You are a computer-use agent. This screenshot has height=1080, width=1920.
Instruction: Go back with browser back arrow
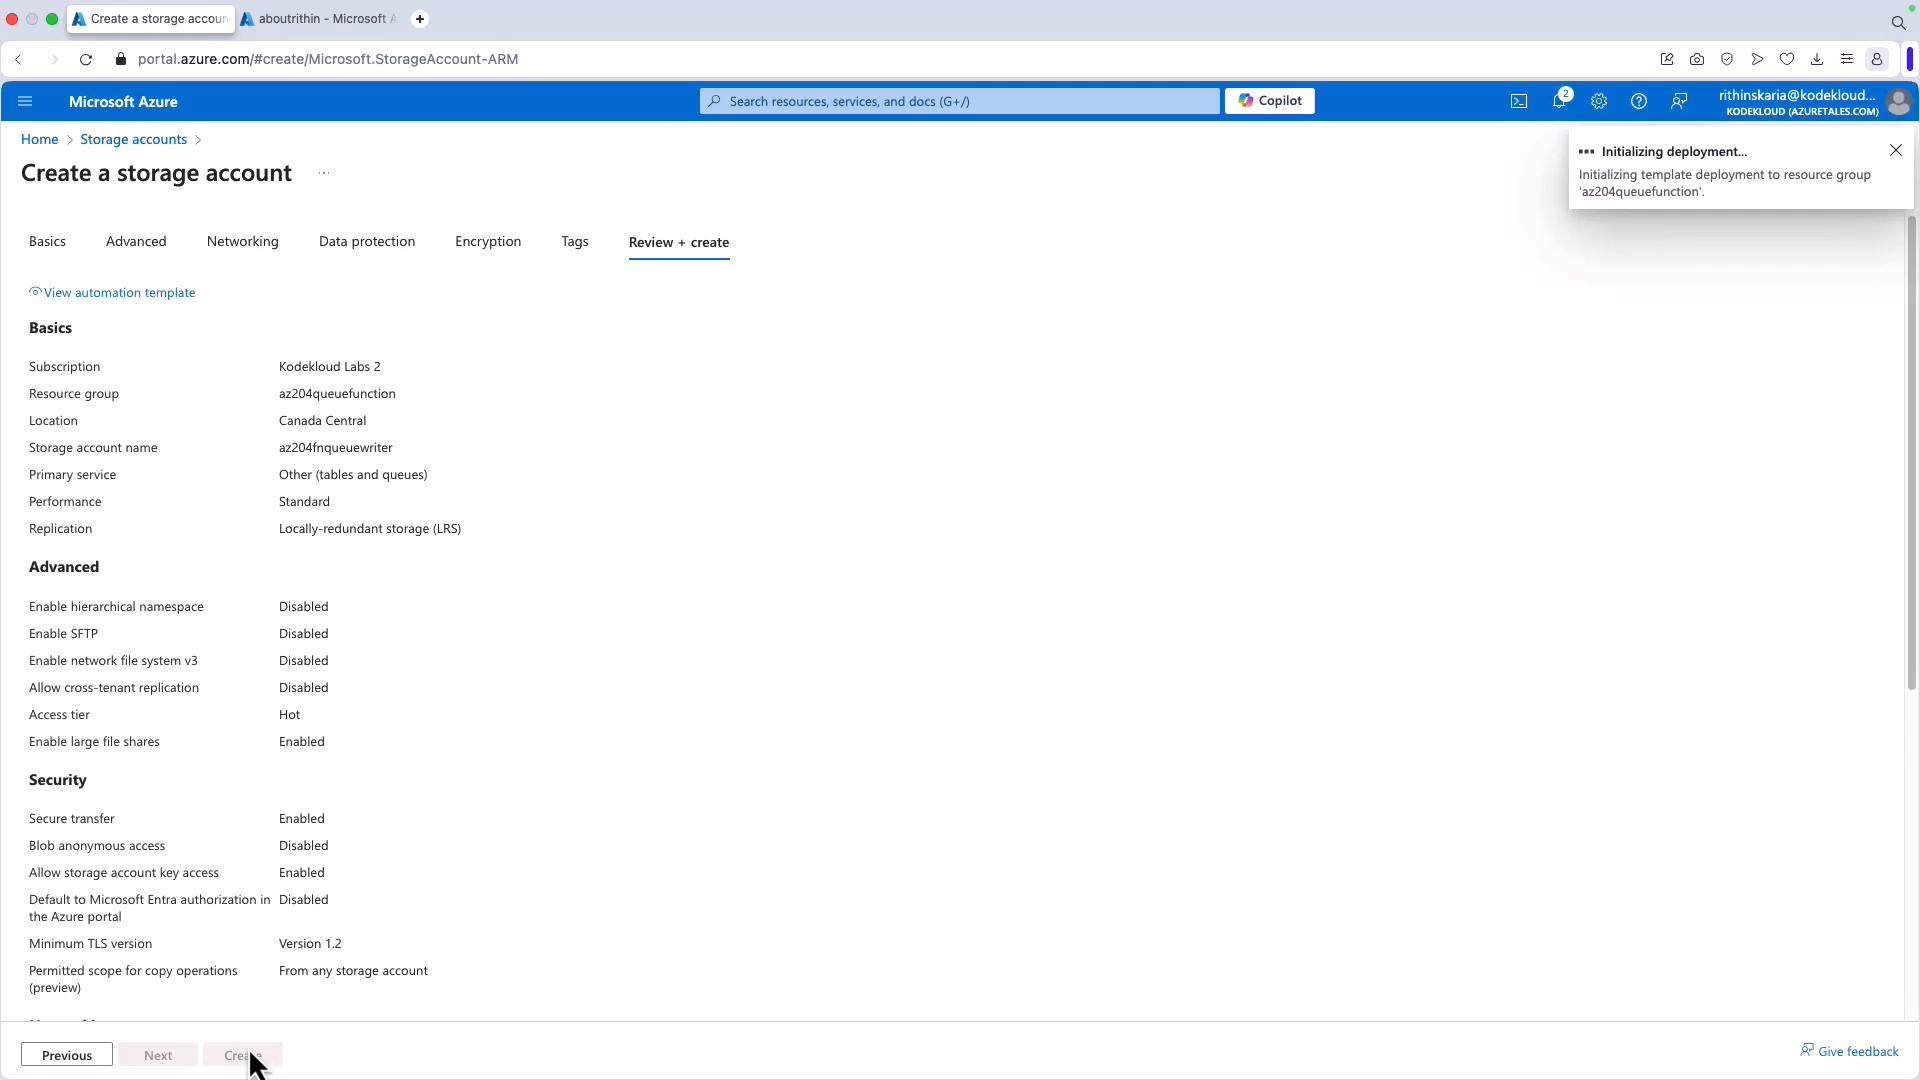(19, 59)
